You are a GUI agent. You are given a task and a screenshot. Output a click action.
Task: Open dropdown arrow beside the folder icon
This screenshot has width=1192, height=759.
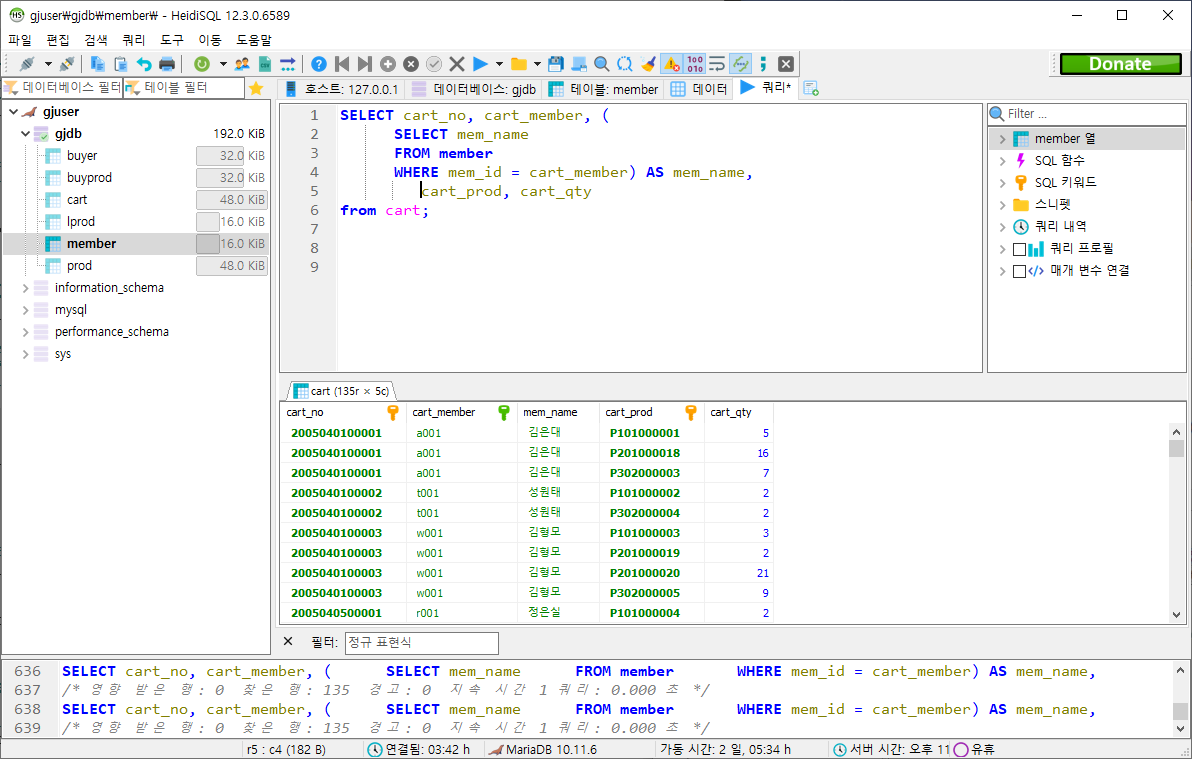(537, 64)
